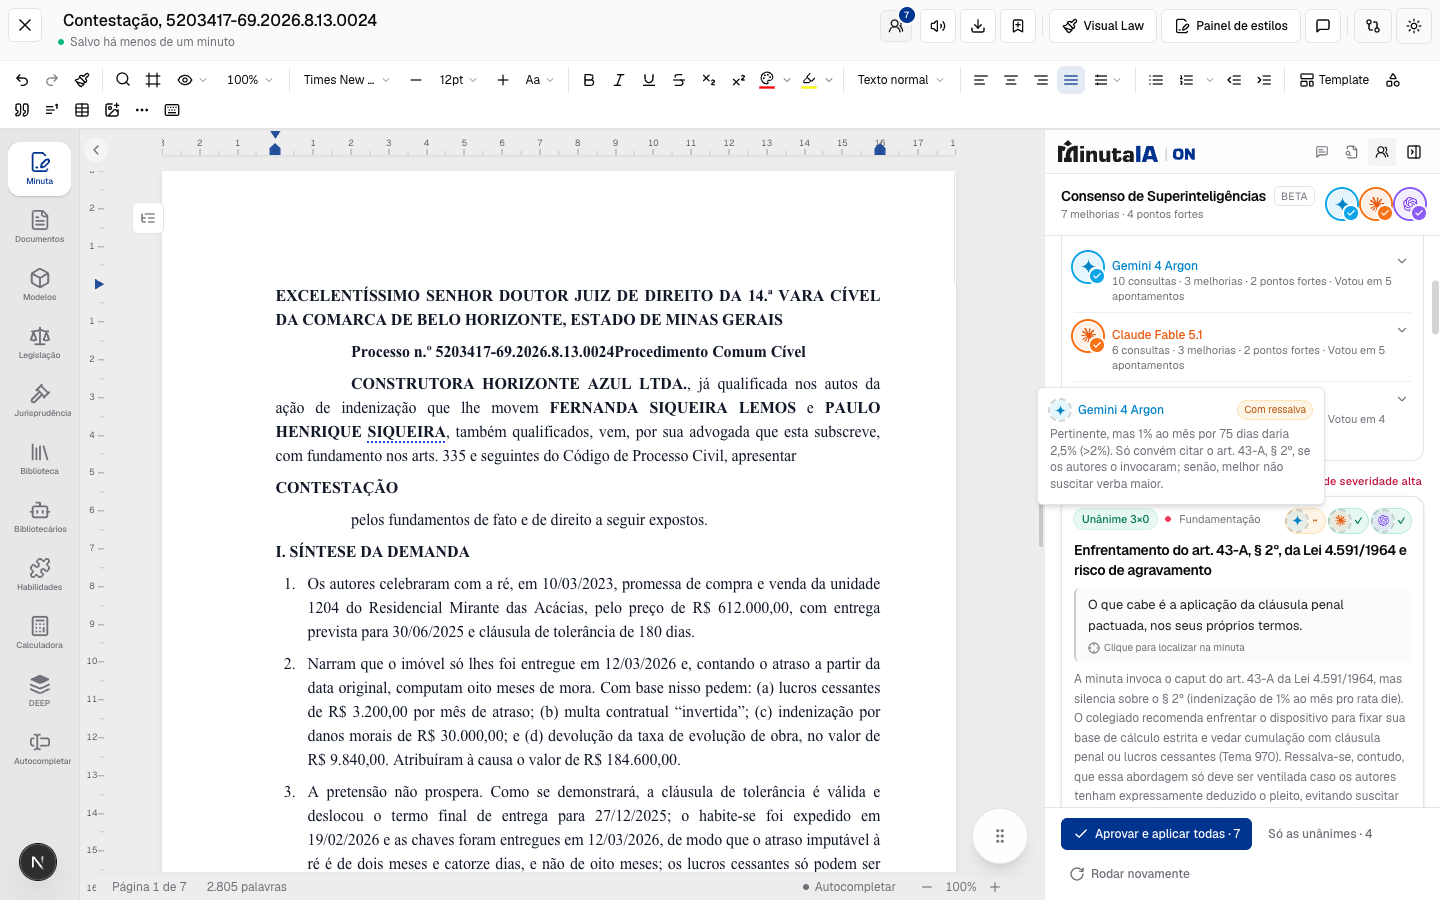Toggle bold formatting
This screenshot has height=900, width=1440.
[x=589, y=80]
